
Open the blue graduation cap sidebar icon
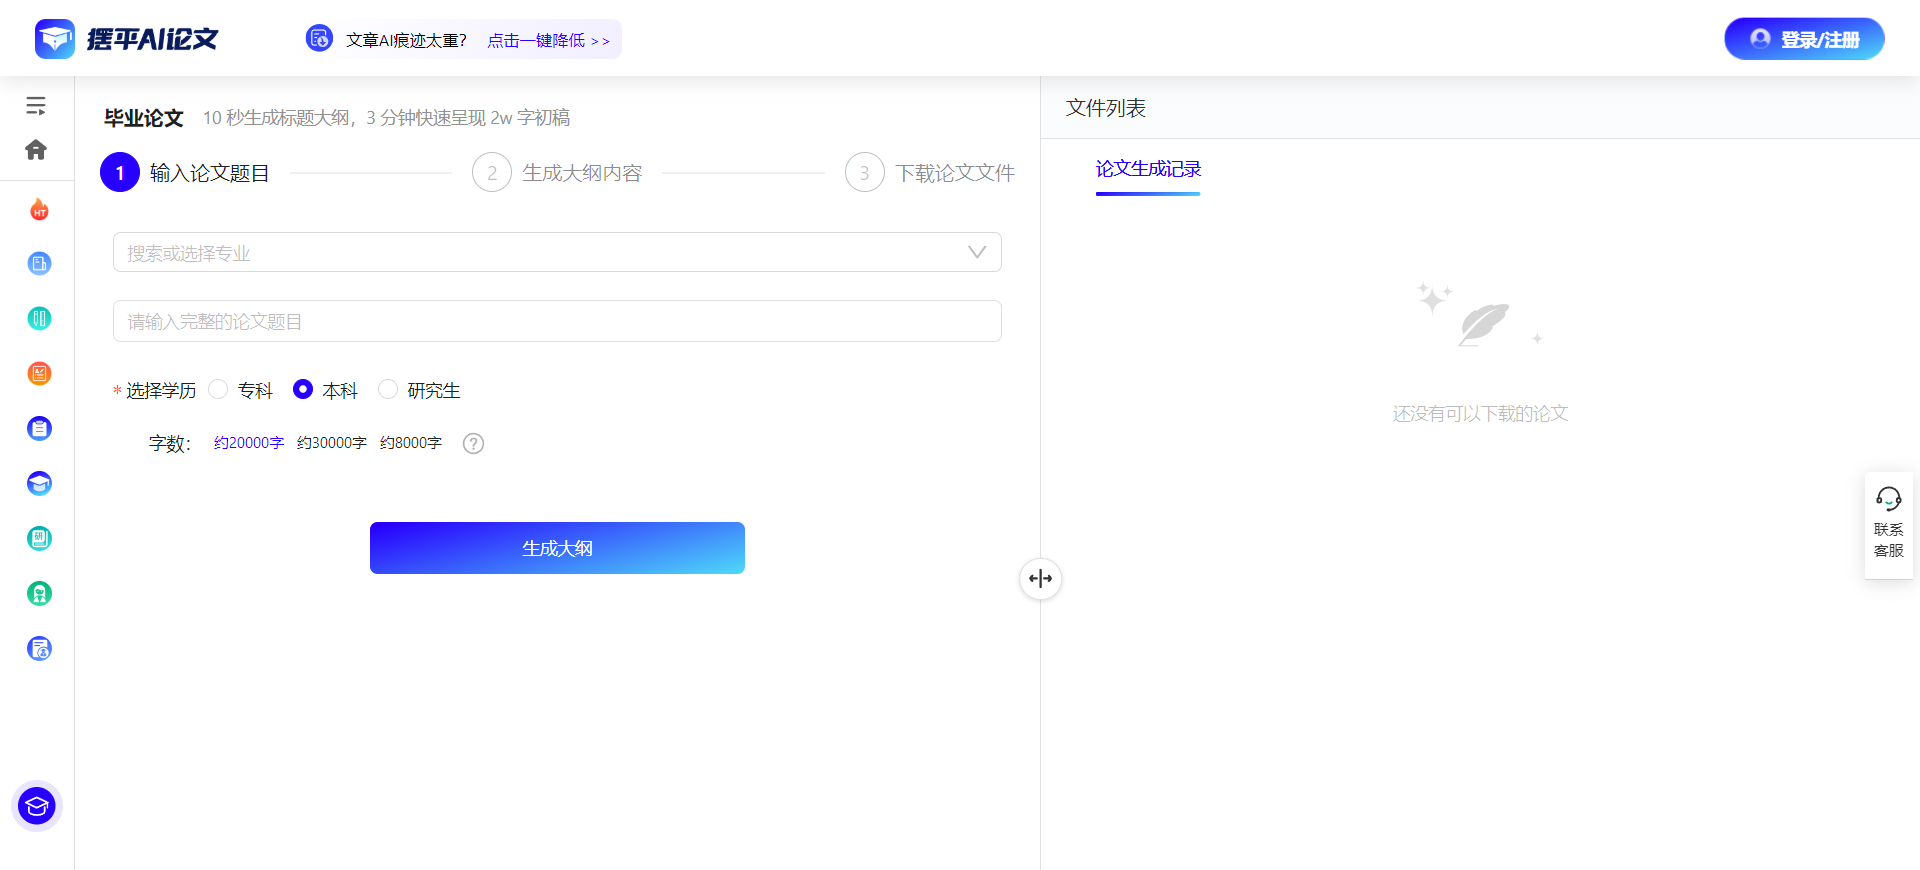39,484
